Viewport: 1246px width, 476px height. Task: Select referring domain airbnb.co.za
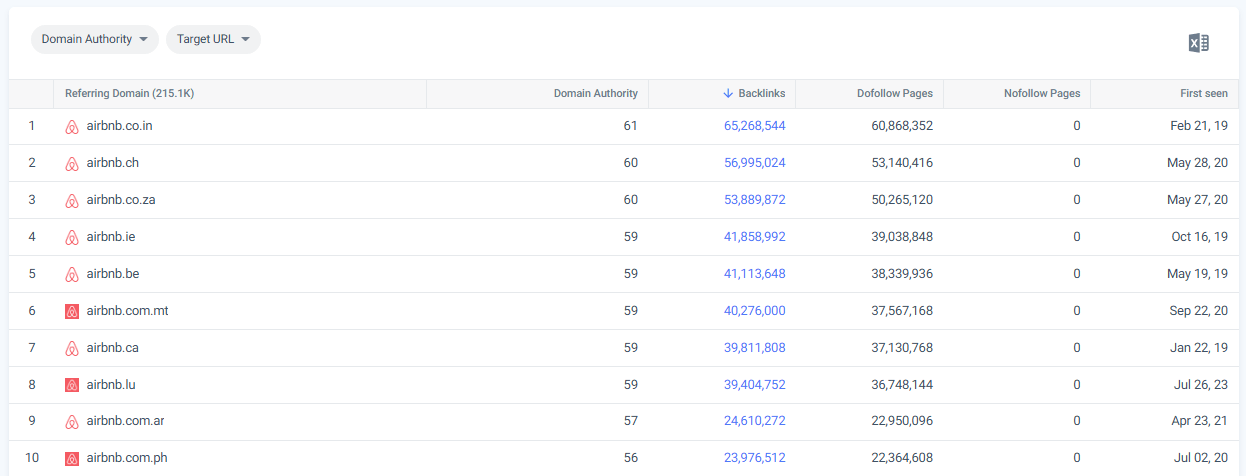point(121,200)
